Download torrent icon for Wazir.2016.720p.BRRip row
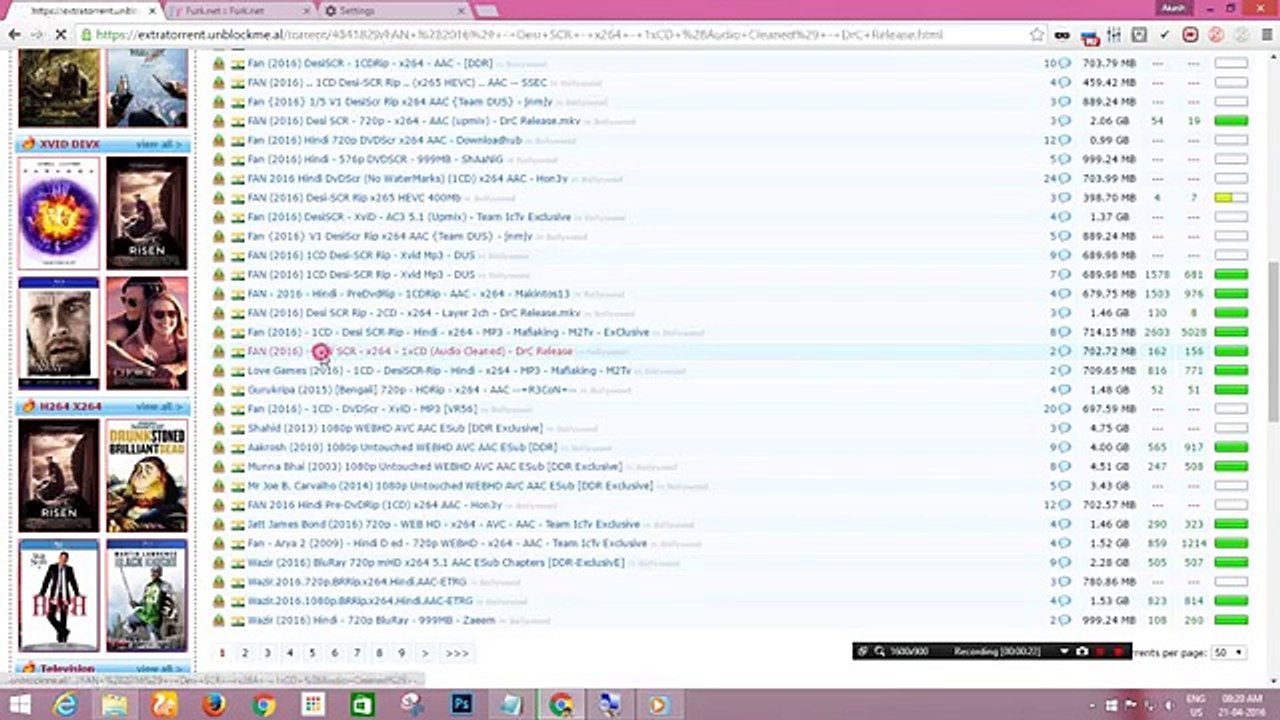Screen dimensions: 1280x720 coord(219,581)
